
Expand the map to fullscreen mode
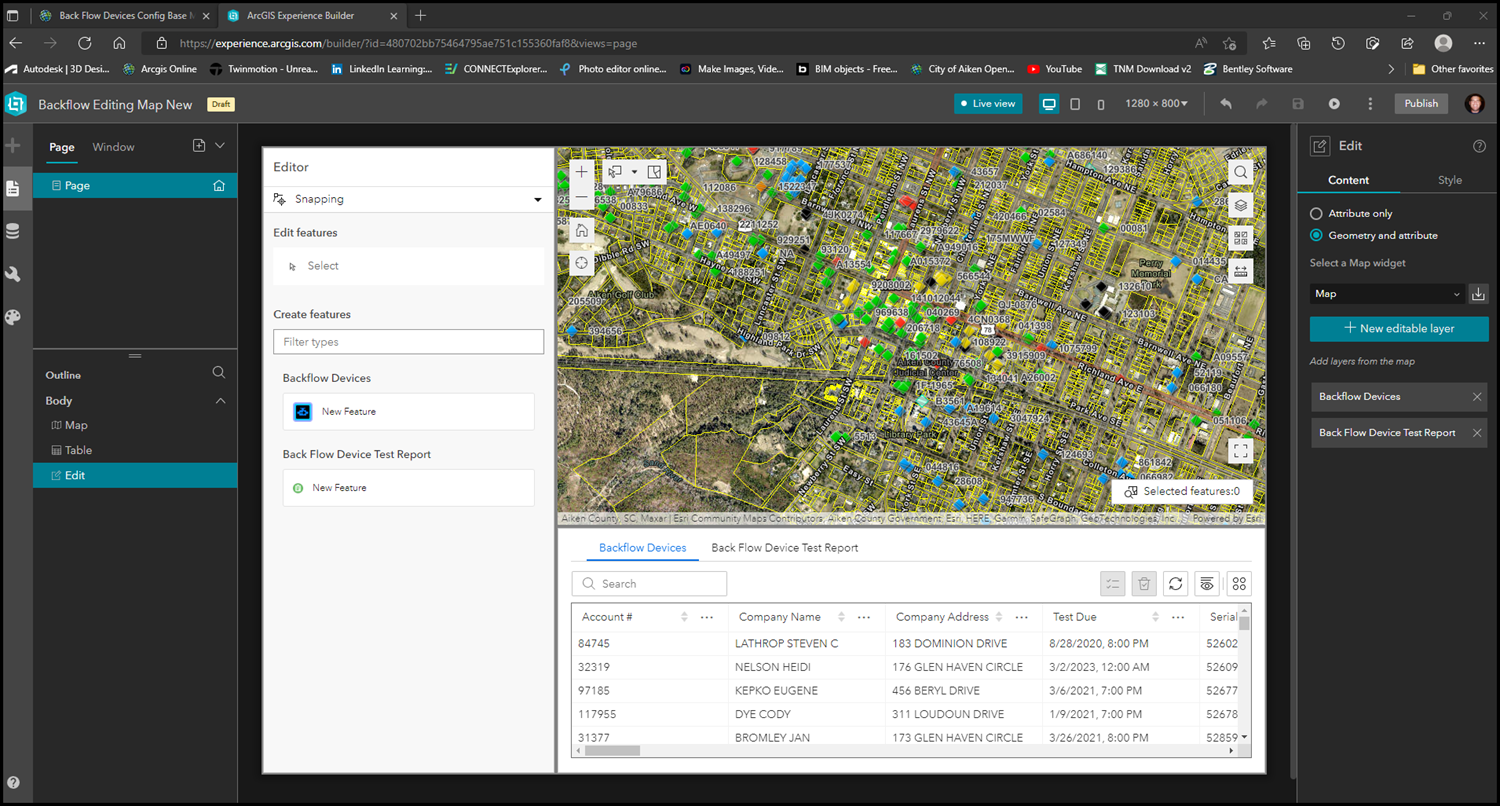[x=1240, y=450]
